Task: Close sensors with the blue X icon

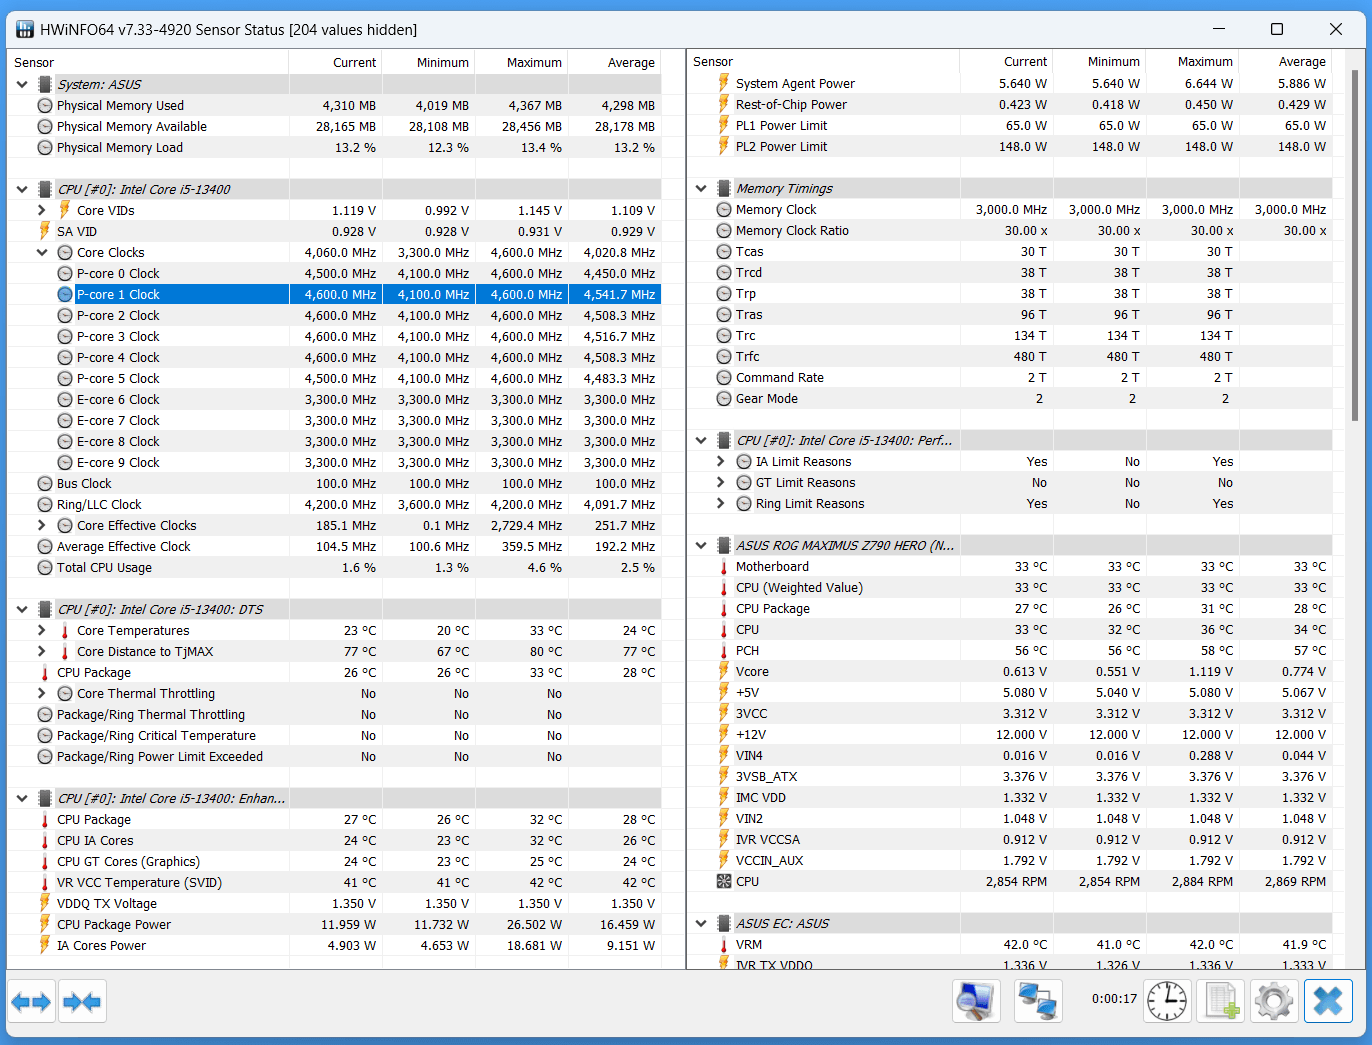Action: tap(1328, 1000)
